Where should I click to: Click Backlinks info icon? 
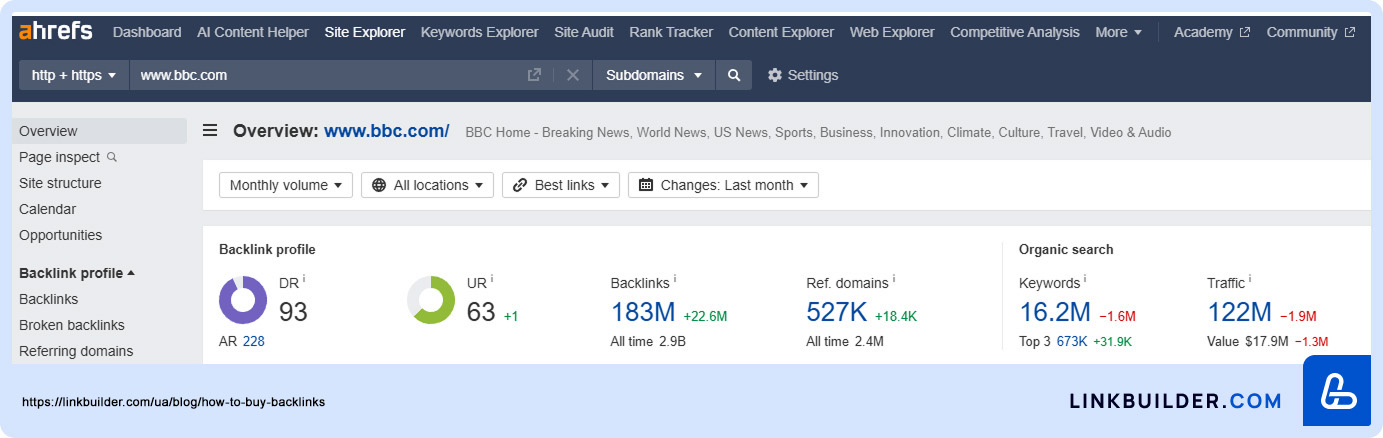(x=675, y=280)
